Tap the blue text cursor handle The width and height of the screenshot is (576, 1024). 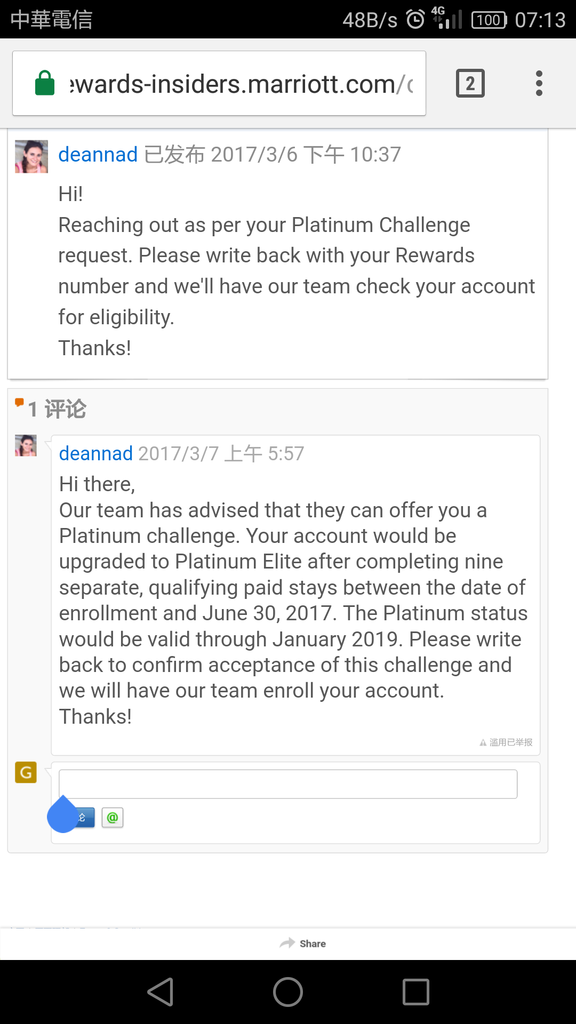(63, 814)
